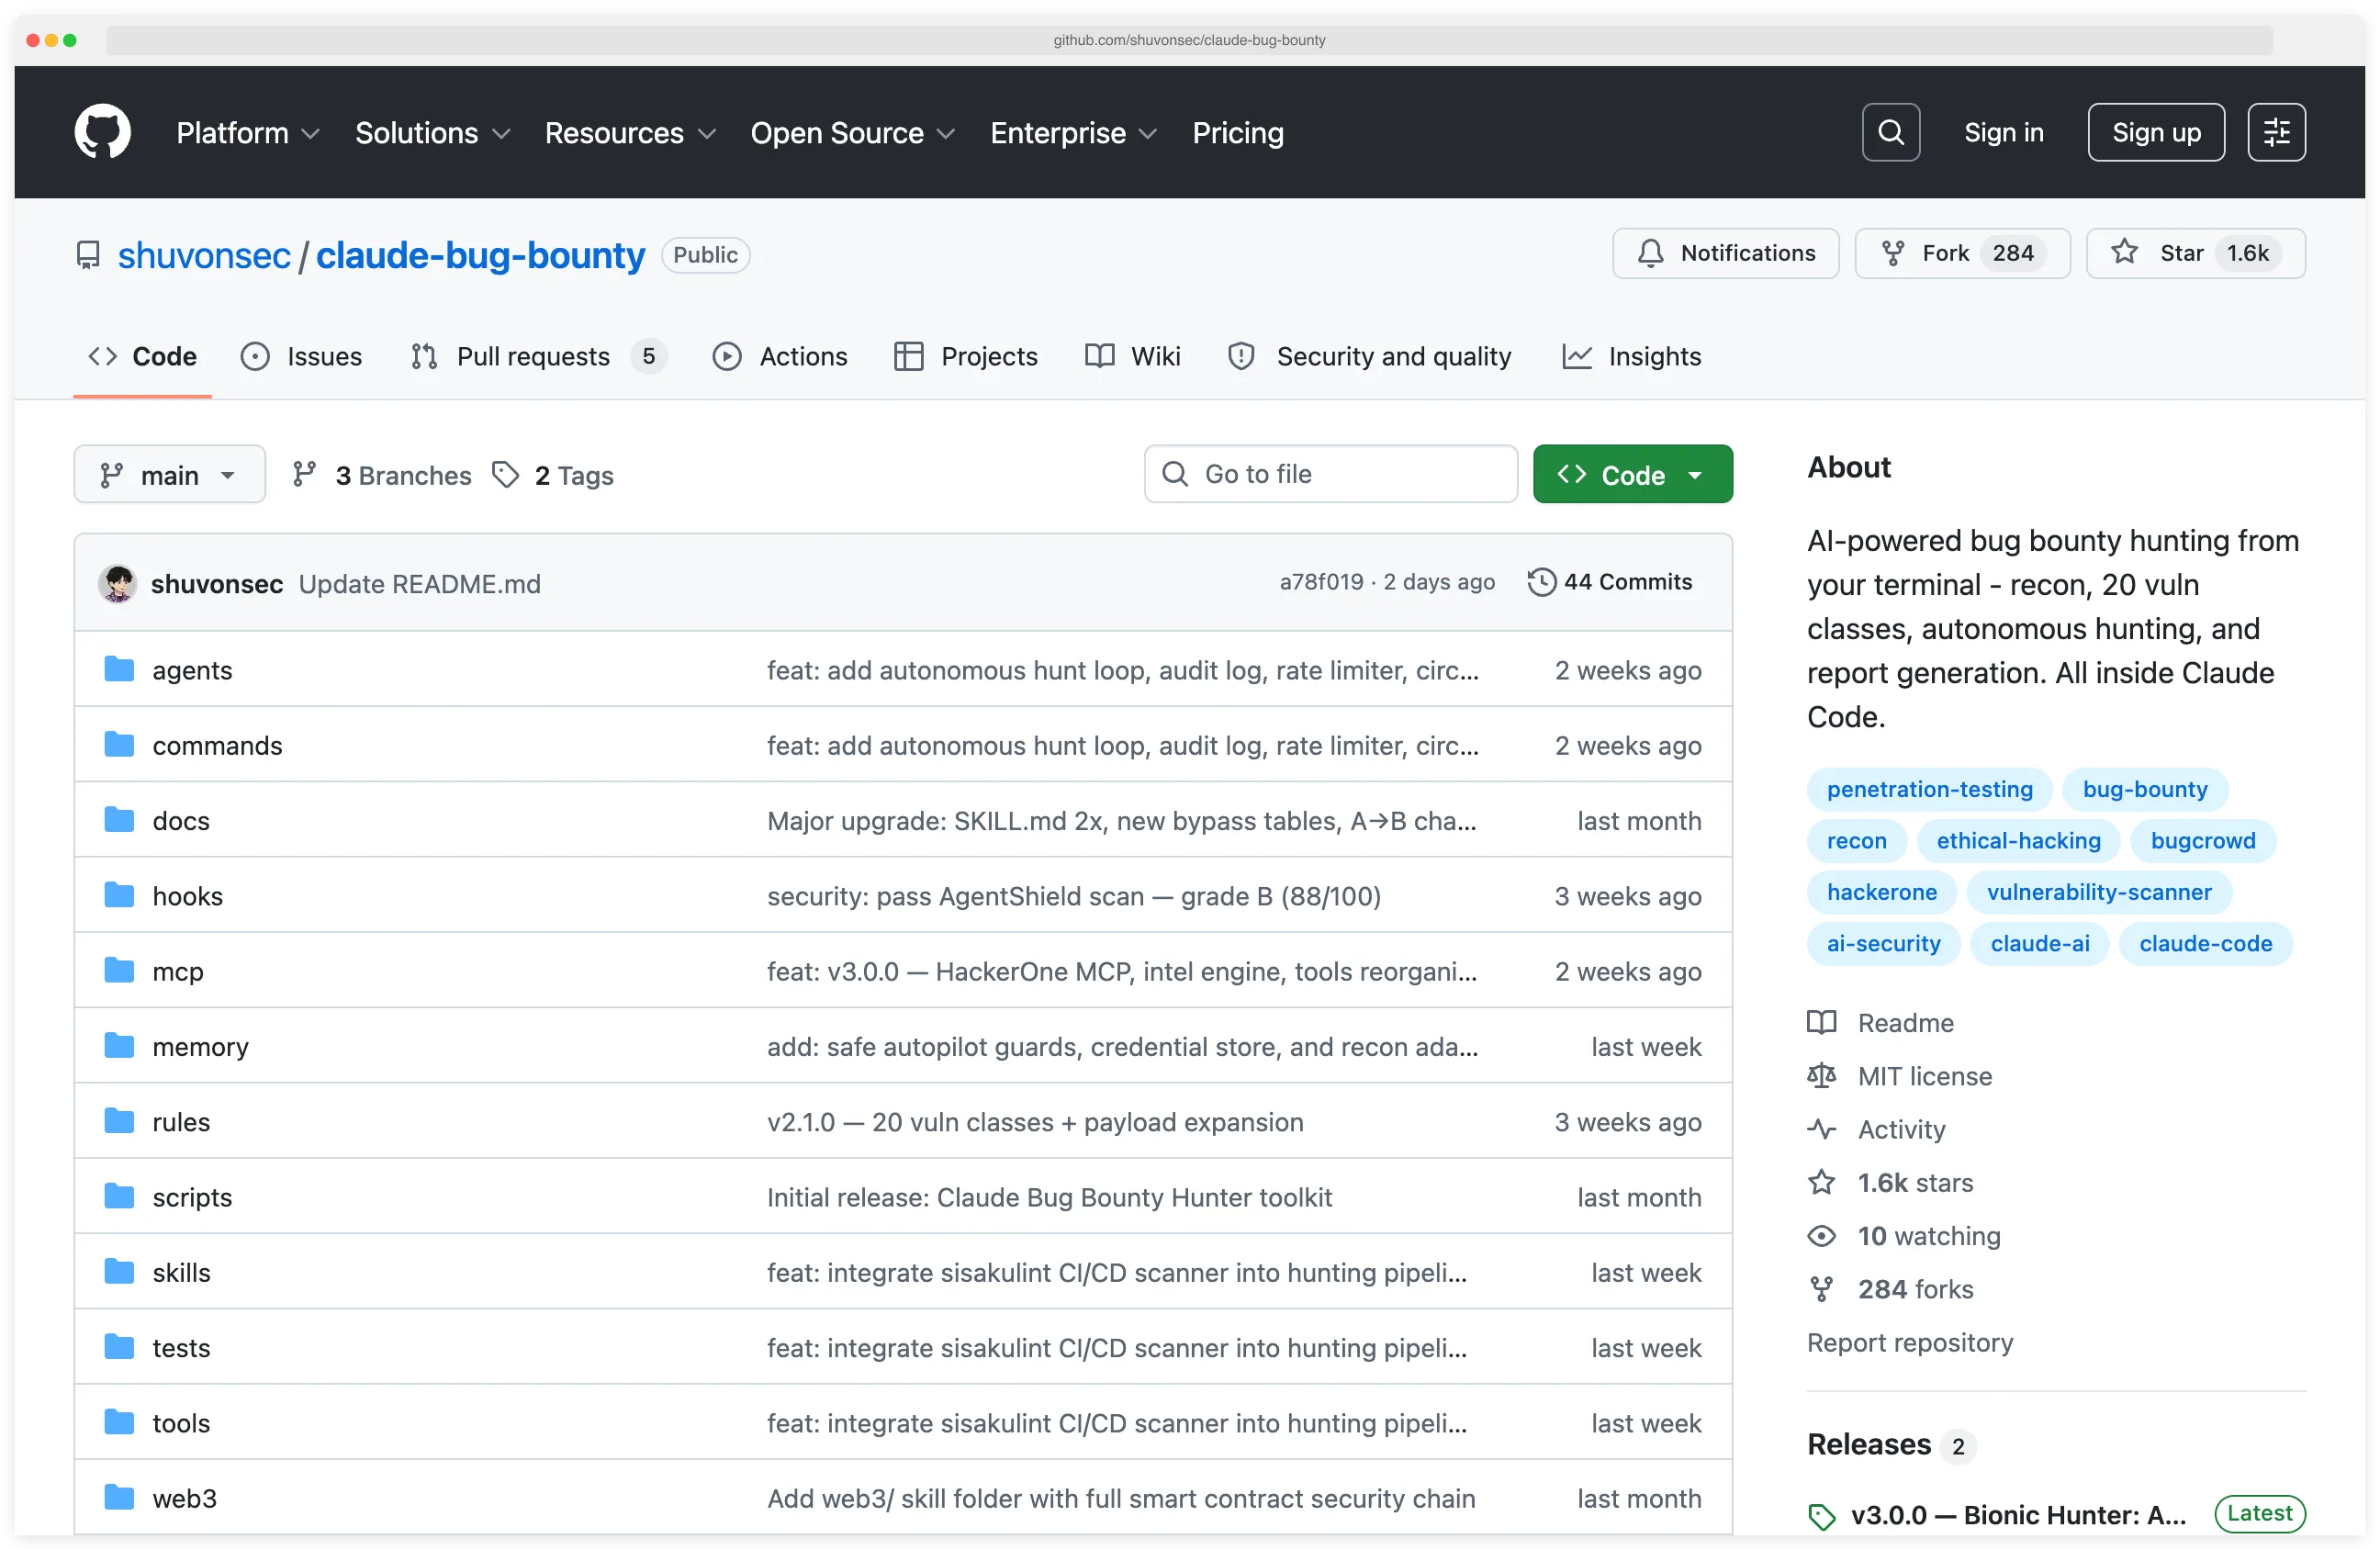This screenshot has height=1550, width=2380.
Task: Open the Pricing menu item
Action: [x=1237, y=132]
